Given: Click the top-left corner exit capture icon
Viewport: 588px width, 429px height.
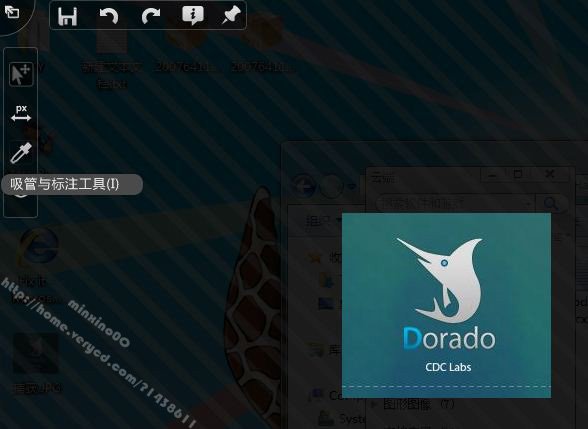Looking at the screenshot, I should (x=12, y=12).
